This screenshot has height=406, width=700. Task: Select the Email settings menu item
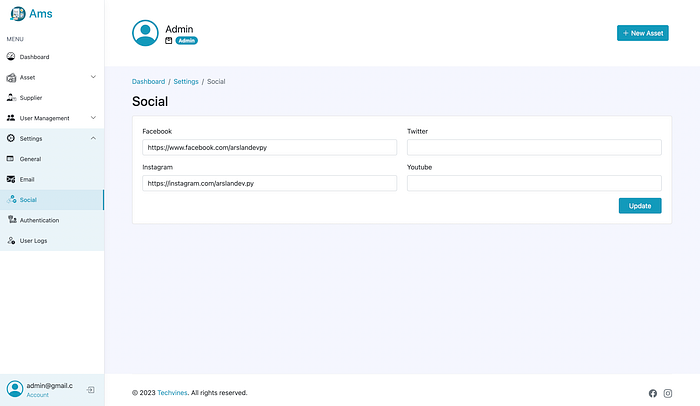pos(52,180)
